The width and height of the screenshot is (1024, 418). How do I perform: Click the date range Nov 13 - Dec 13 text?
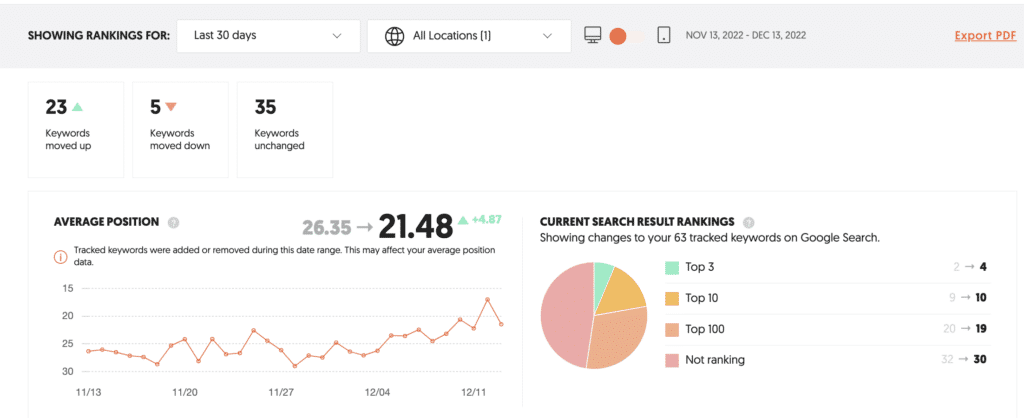click(x=745, y=36)
